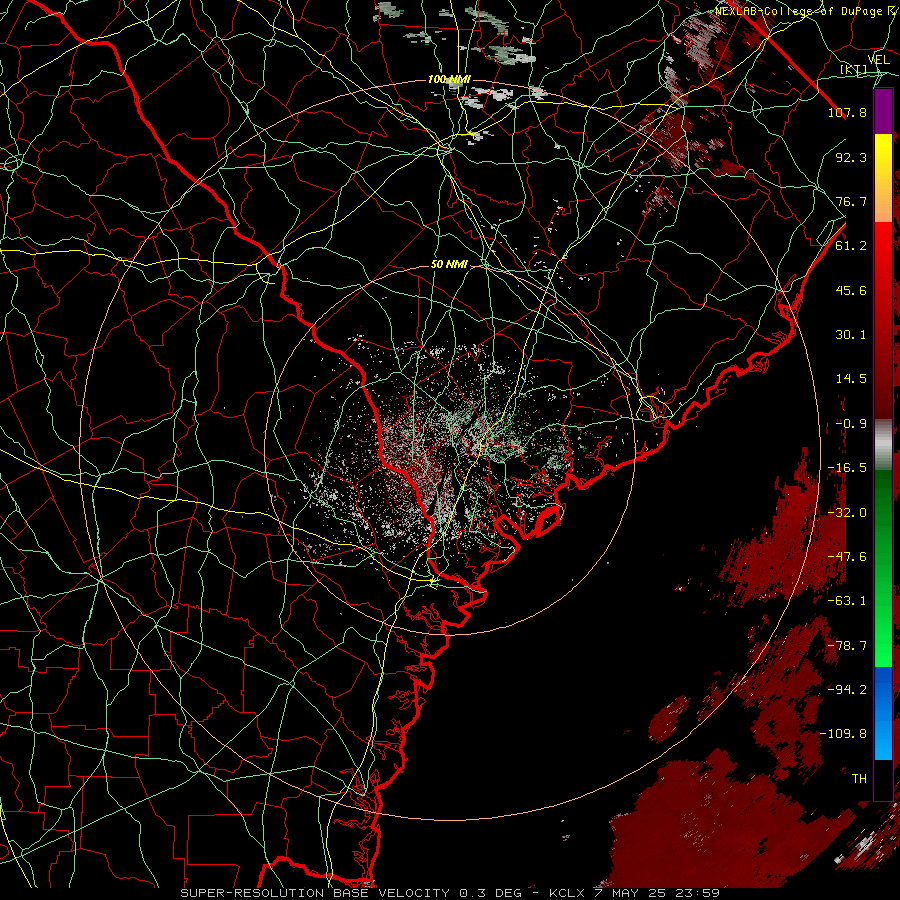Click the -32.0 velocity scale value

point(847,513)
